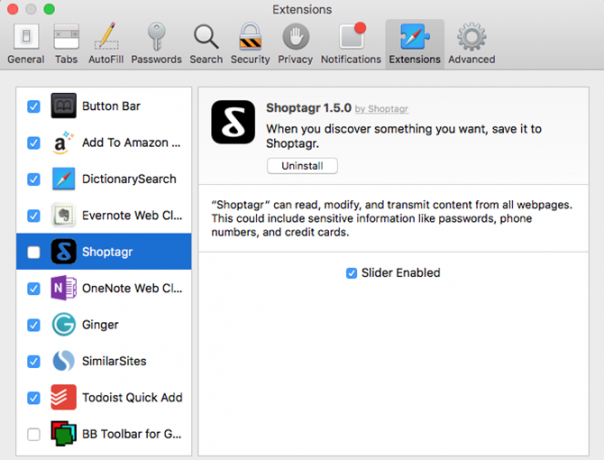Select the Shoptagr name in the list
Image resolution: width=604 pixels, height=460 pixels.
point(107,252)
